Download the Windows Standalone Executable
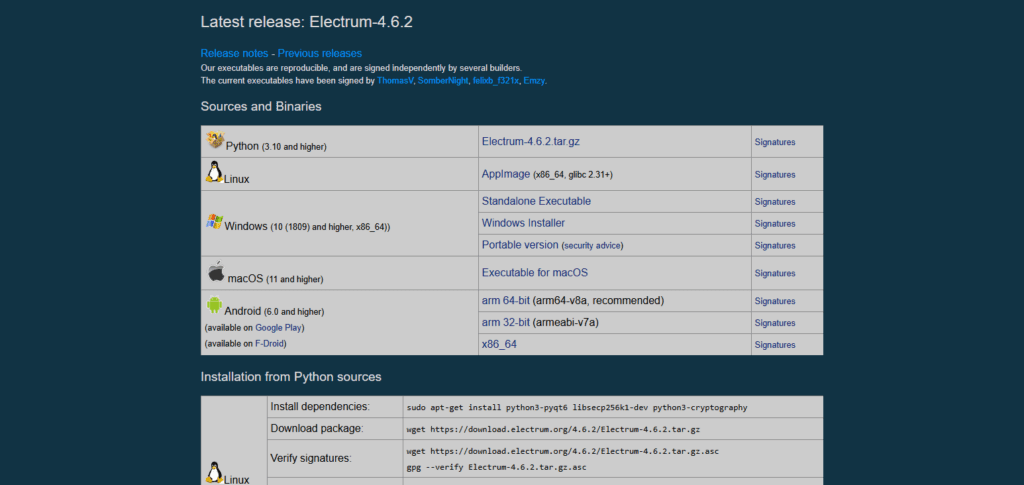The width and height of the screenshot is (1024, 485). pos(536,201)
